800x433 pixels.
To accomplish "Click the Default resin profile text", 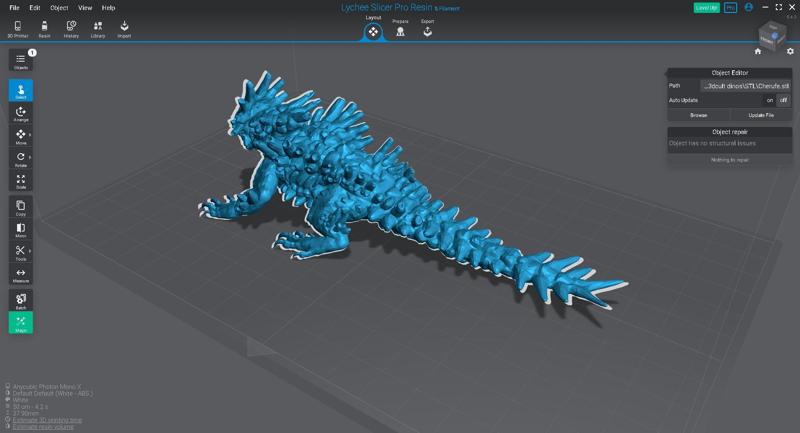I will [53, 393].
